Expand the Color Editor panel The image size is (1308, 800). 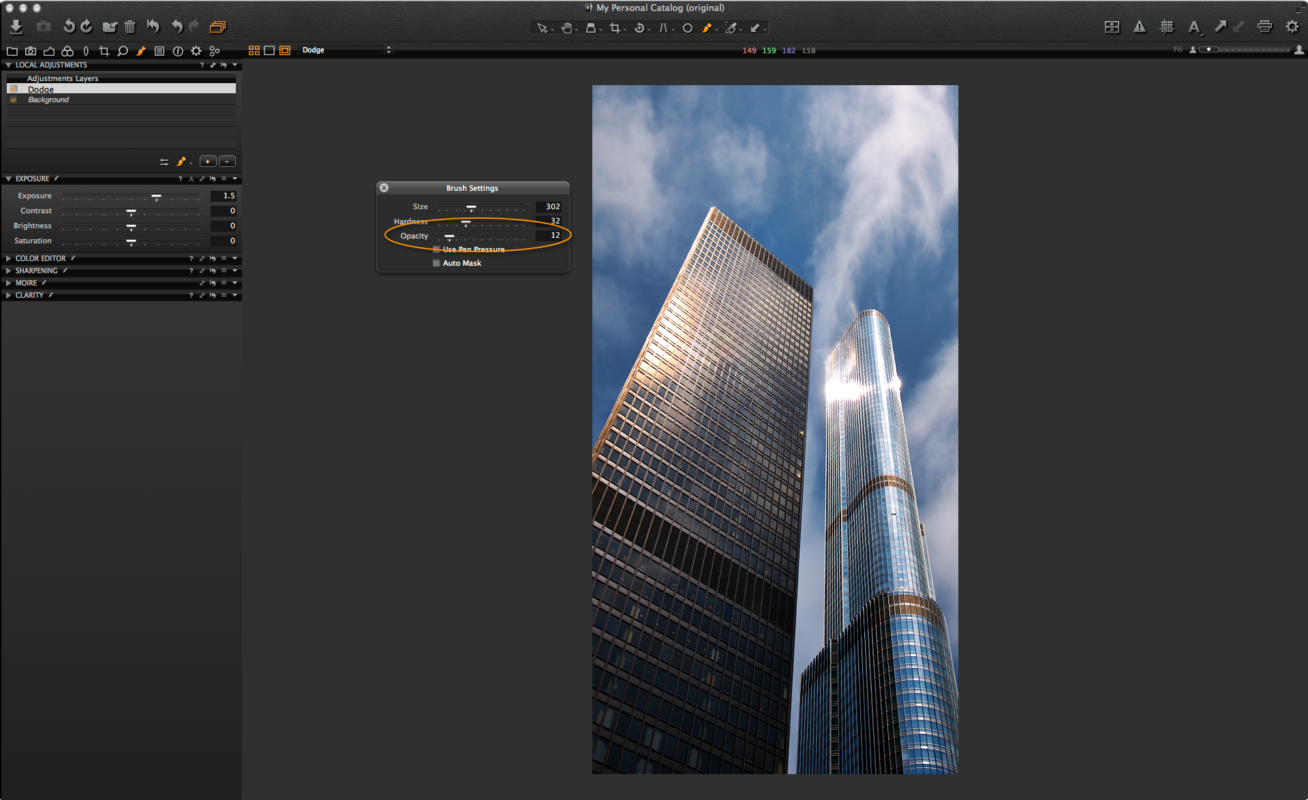coord(8,258)
